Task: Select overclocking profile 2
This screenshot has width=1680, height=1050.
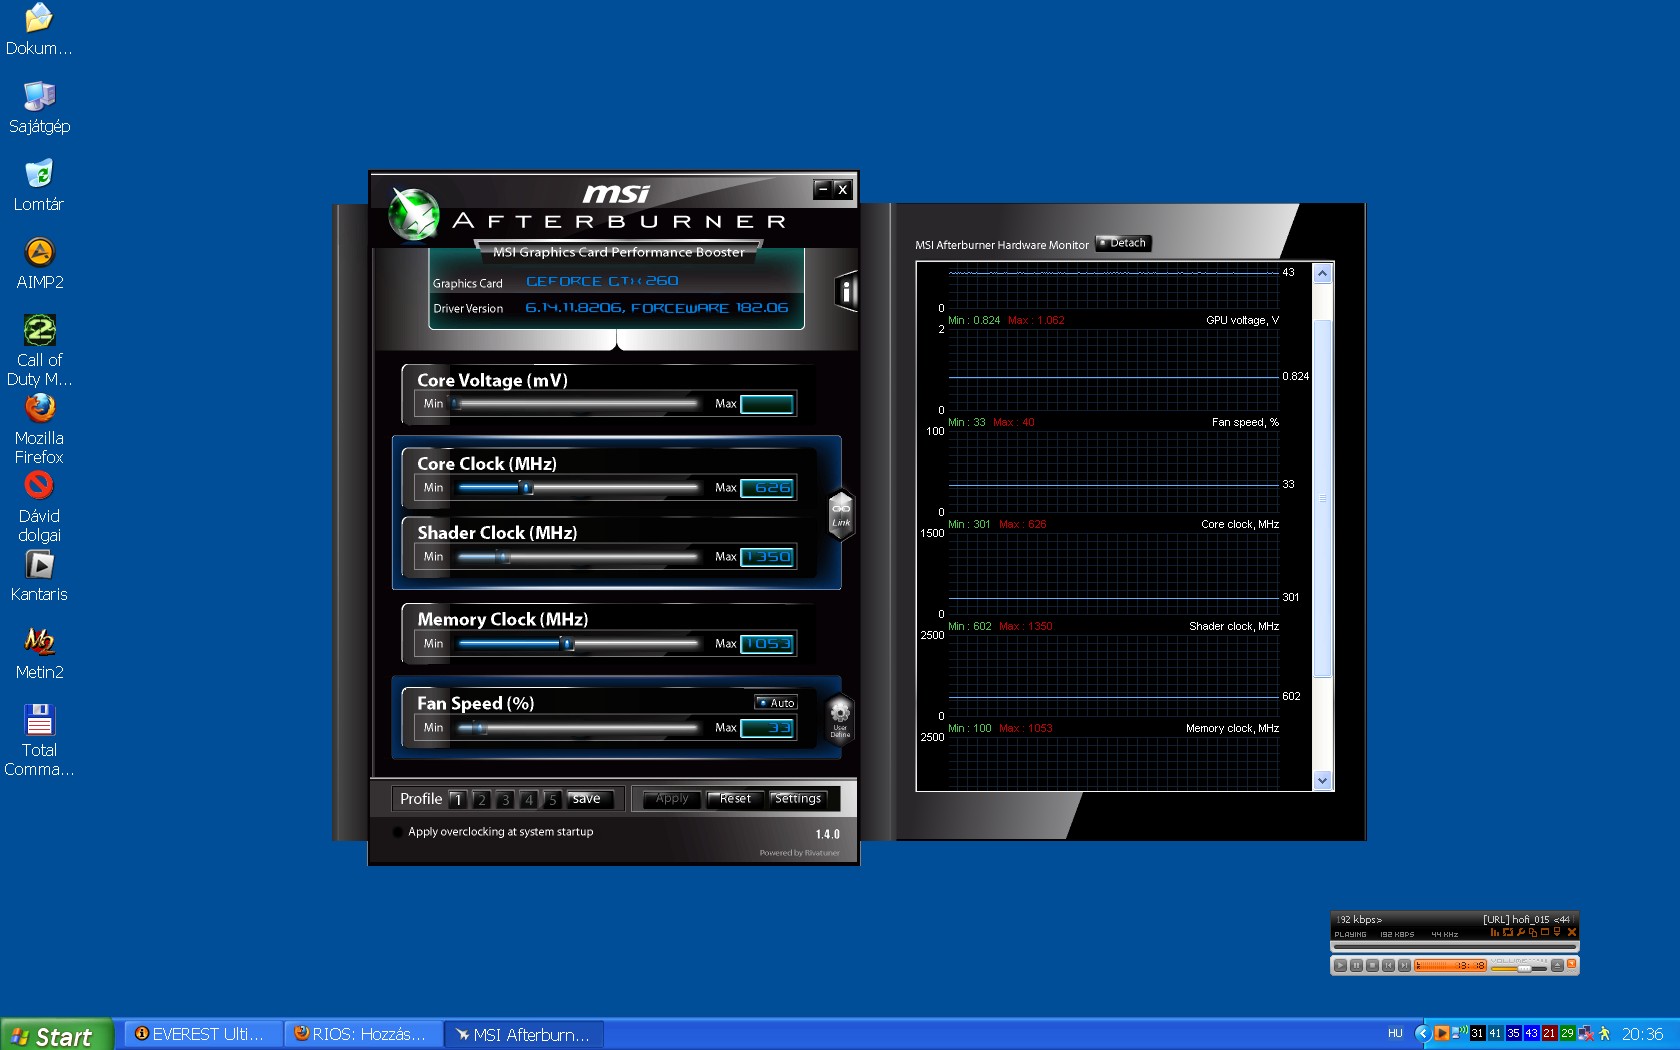Action: pos(481,799)
